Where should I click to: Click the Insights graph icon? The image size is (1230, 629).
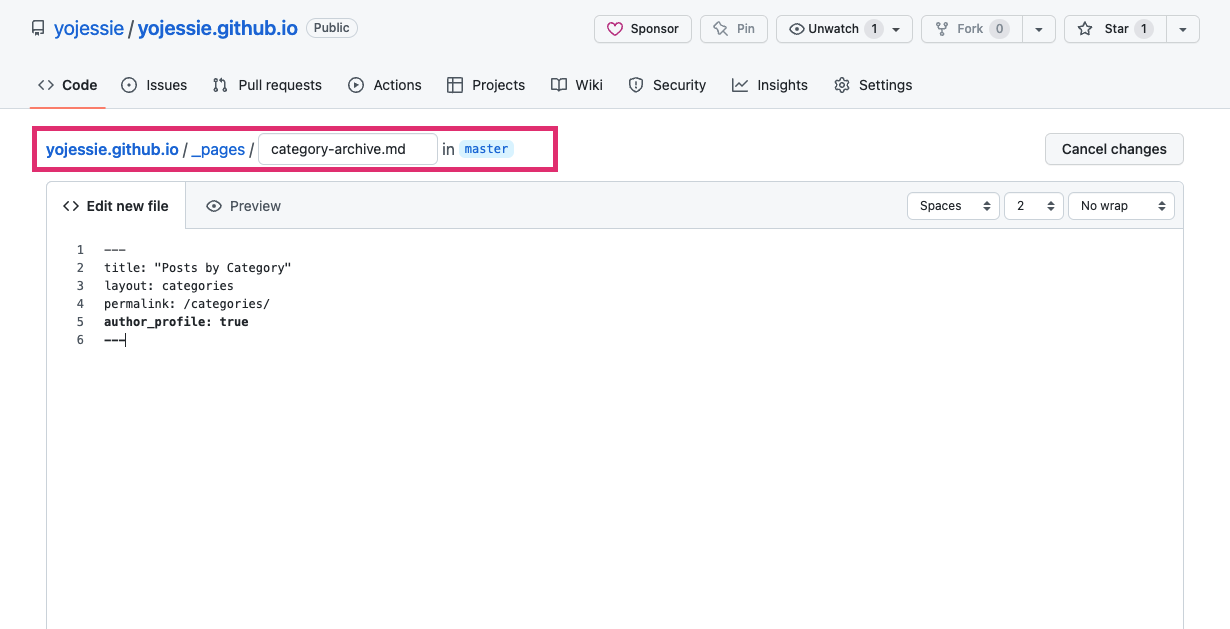point(740,85)
